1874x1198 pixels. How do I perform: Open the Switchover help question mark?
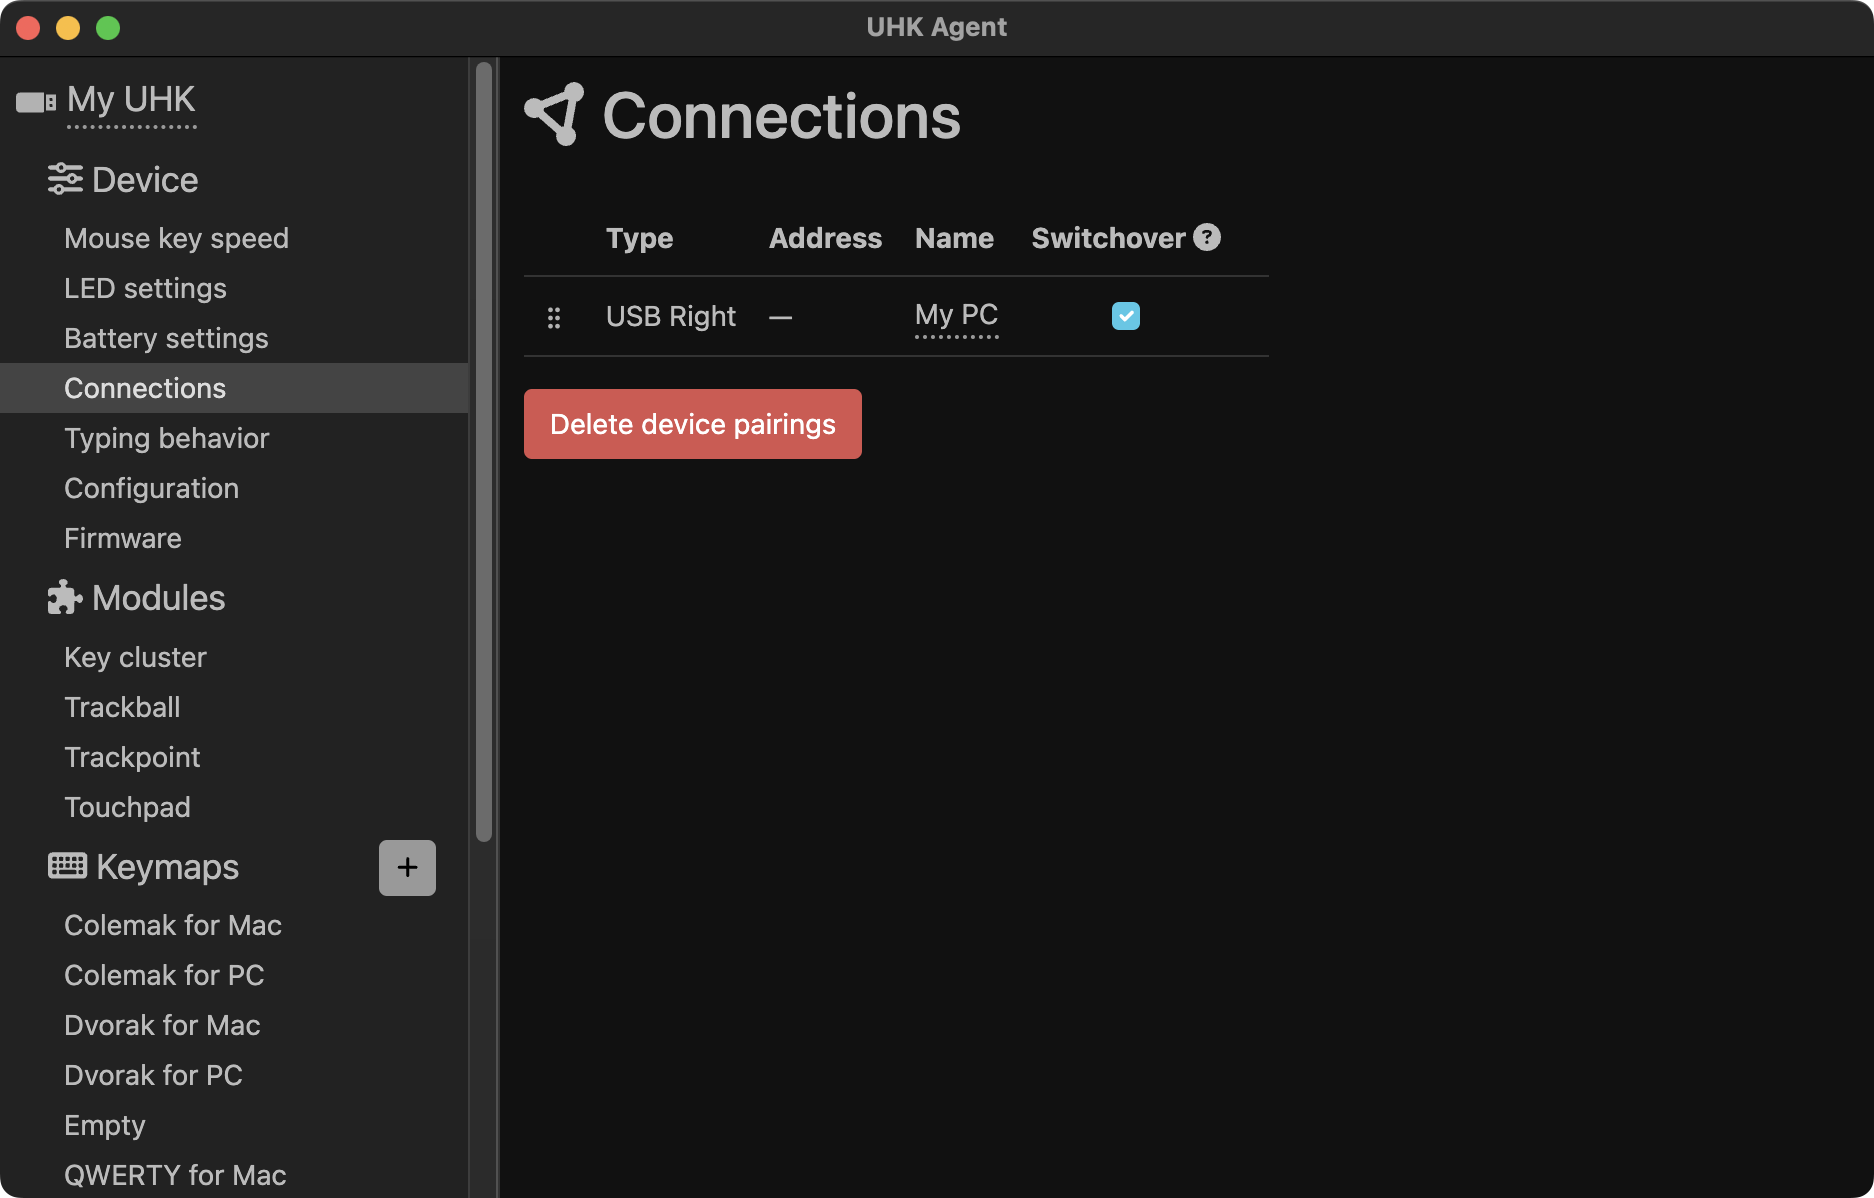coord(1207,237)
